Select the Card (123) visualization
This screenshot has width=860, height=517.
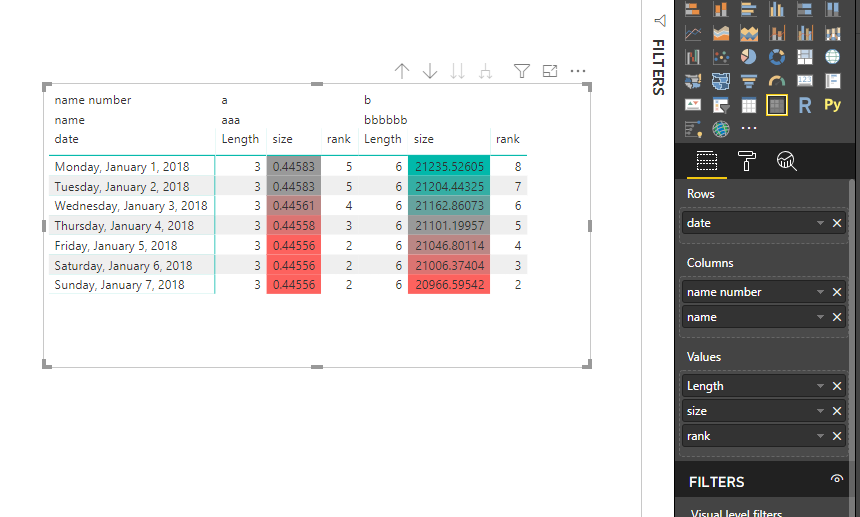tap(805, 81)
